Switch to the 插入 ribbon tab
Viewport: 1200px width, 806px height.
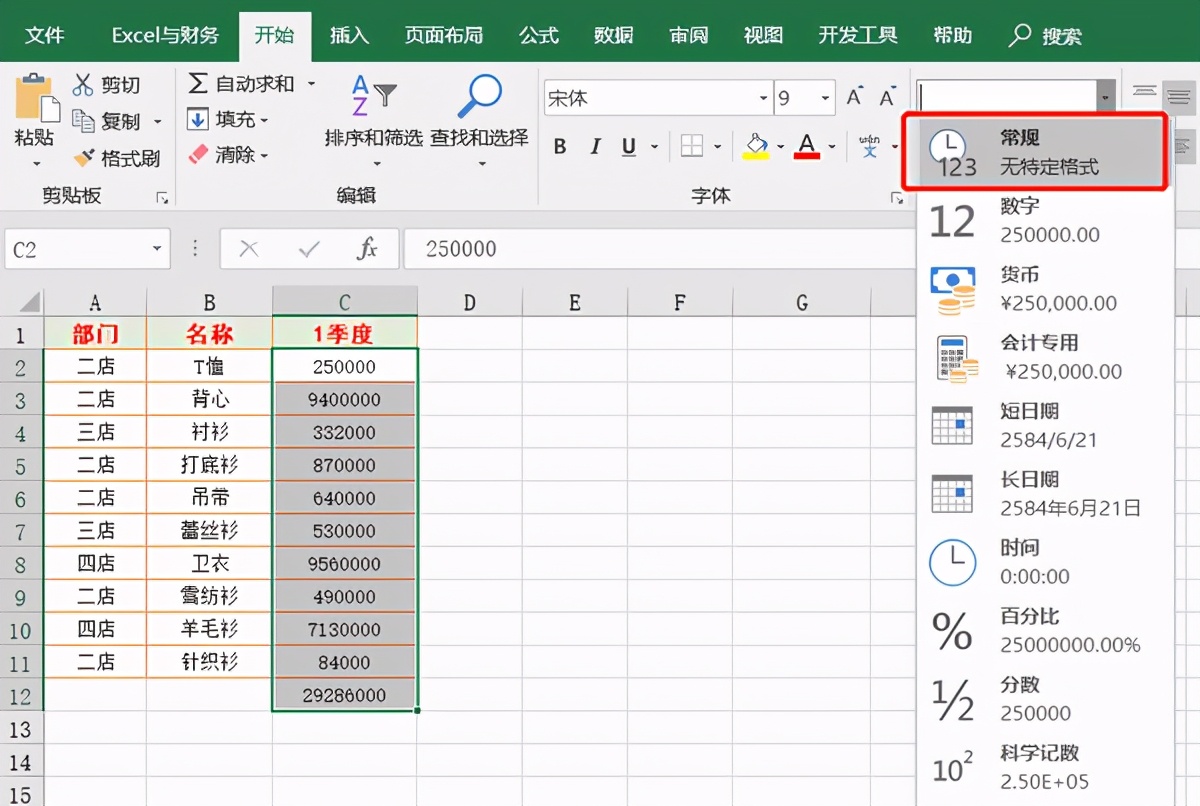(x=348, y=36)
